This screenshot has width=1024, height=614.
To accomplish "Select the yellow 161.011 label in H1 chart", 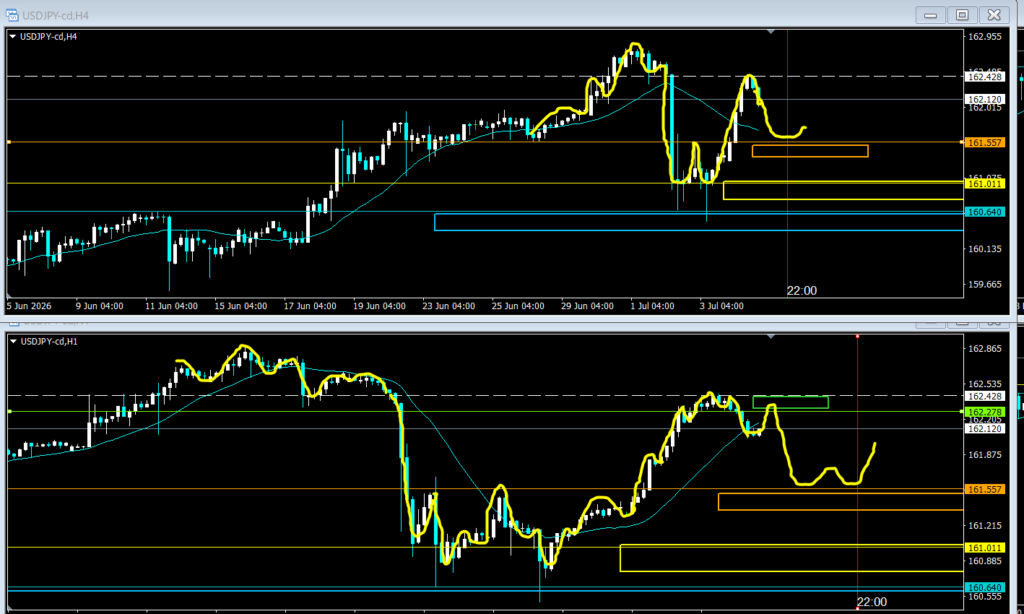I will pos(984,548).
